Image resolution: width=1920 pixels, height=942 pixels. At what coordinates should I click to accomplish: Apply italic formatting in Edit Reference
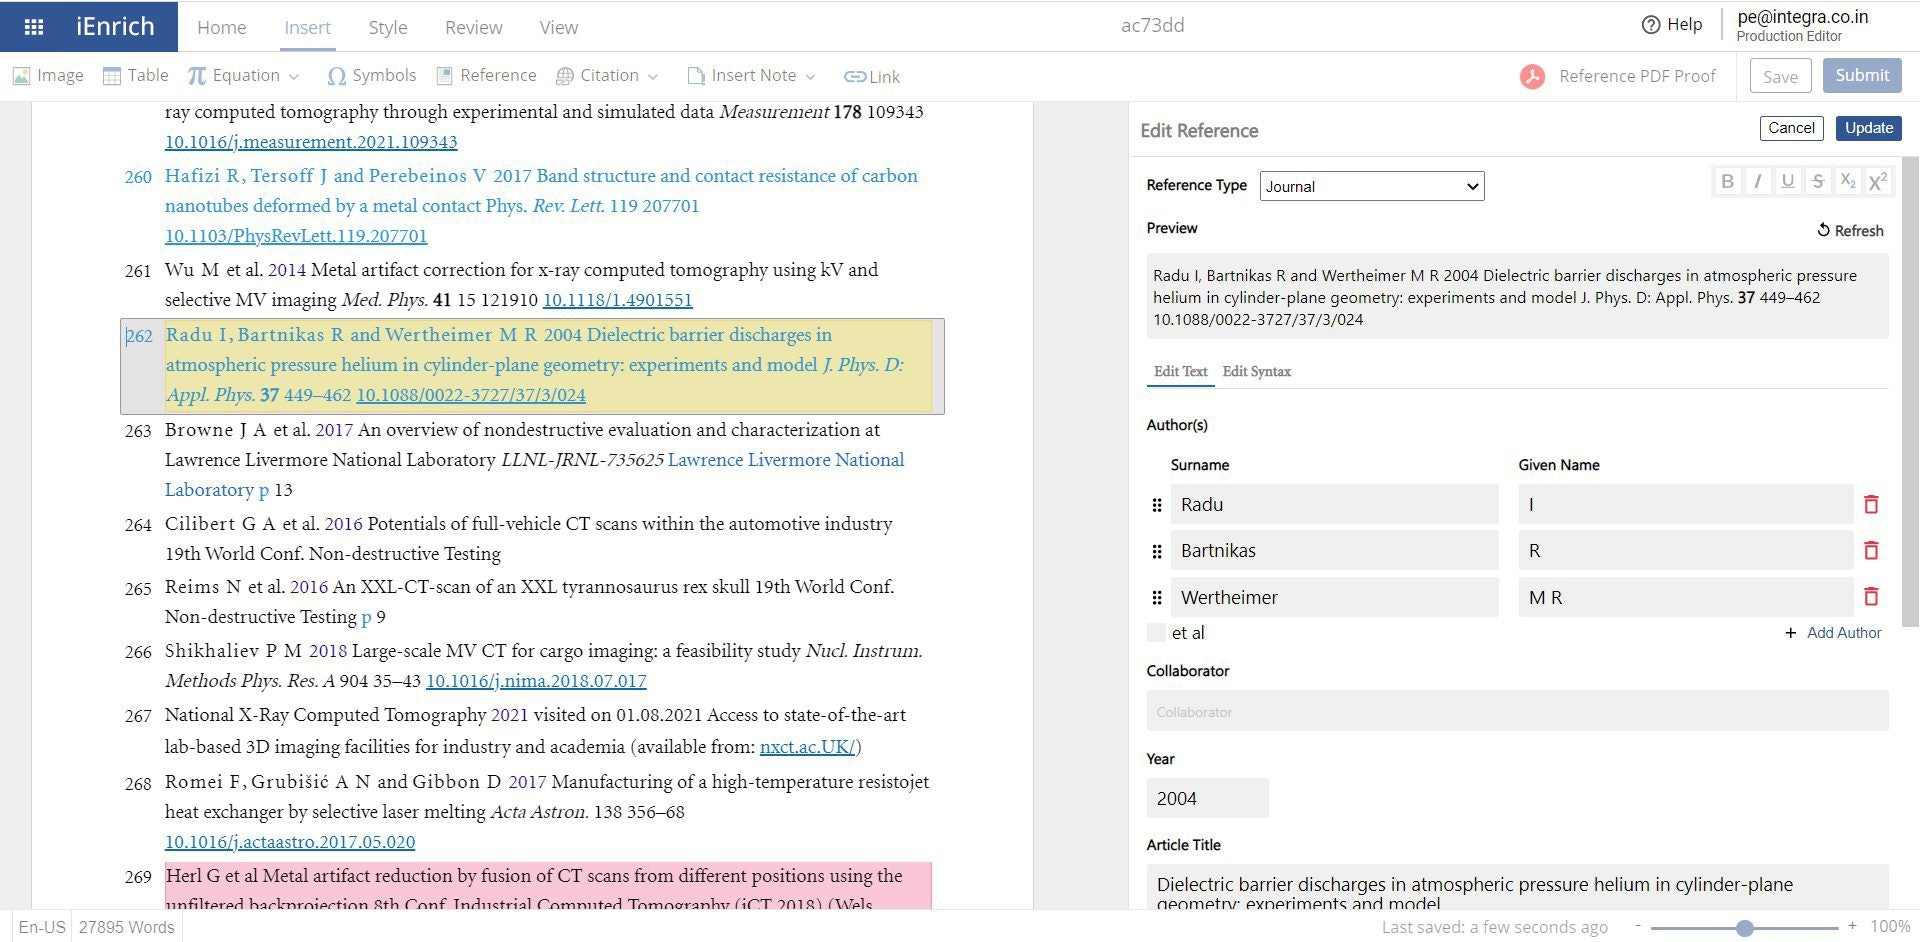(1757, 181)
